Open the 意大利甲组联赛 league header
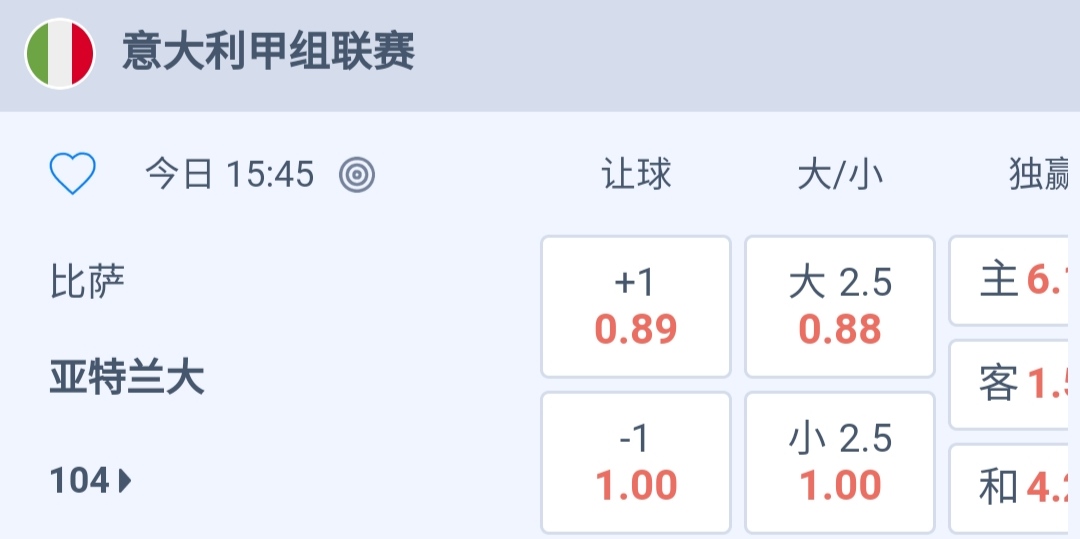Screen dimensions: 1080x539 (x=268, y=52)
